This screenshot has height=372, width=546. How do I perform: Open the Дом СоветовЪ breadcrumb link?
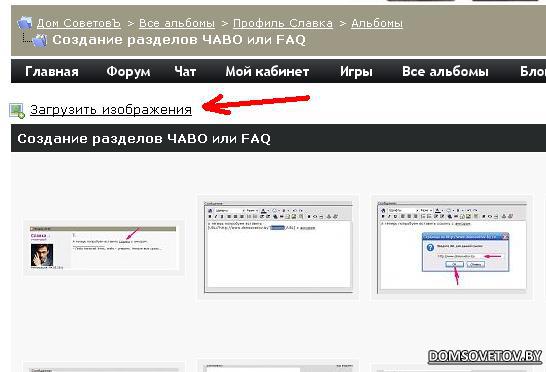coord(79,23)
